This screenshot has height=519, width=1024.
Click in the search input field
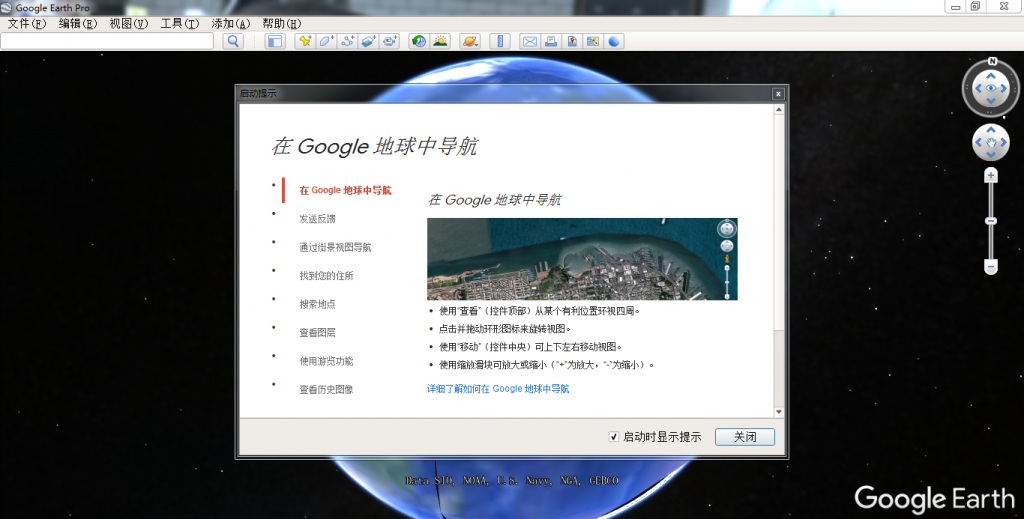107,41
